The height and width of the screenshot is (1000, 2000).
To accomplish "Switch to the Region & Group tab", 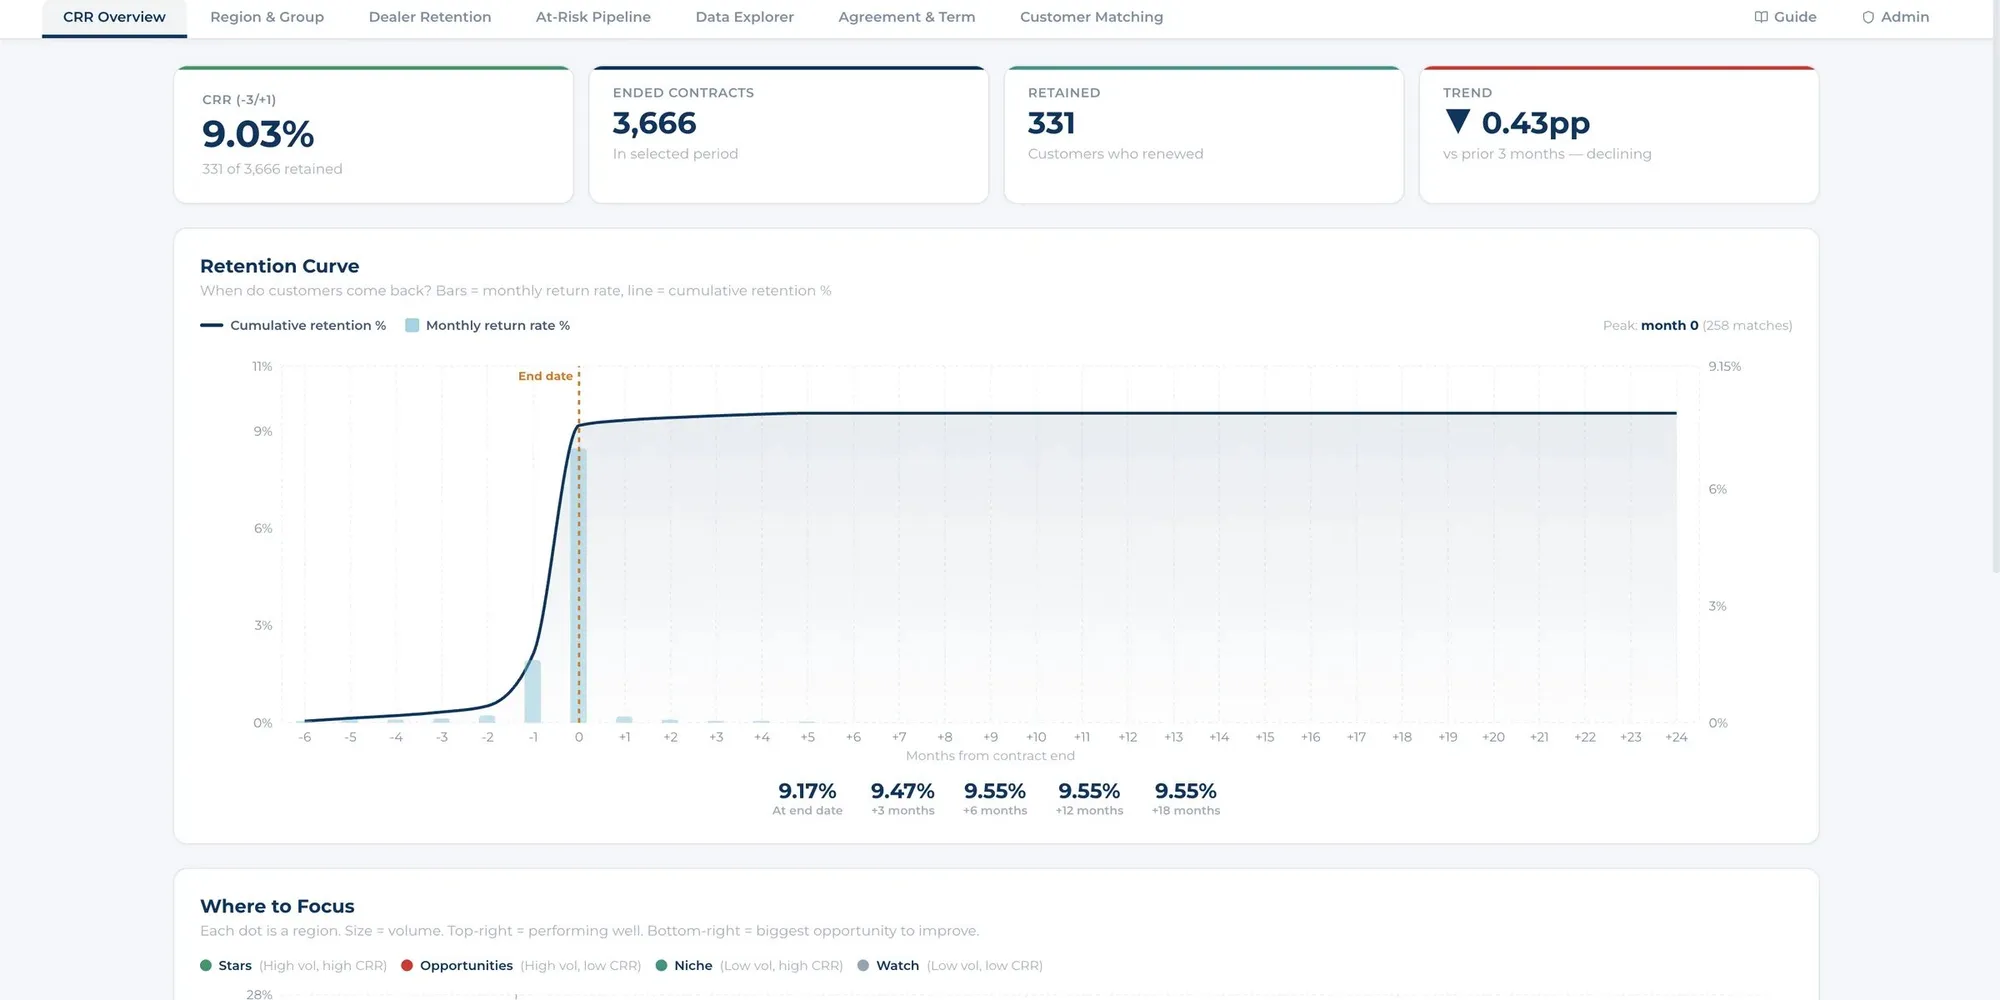I will 267,17.
